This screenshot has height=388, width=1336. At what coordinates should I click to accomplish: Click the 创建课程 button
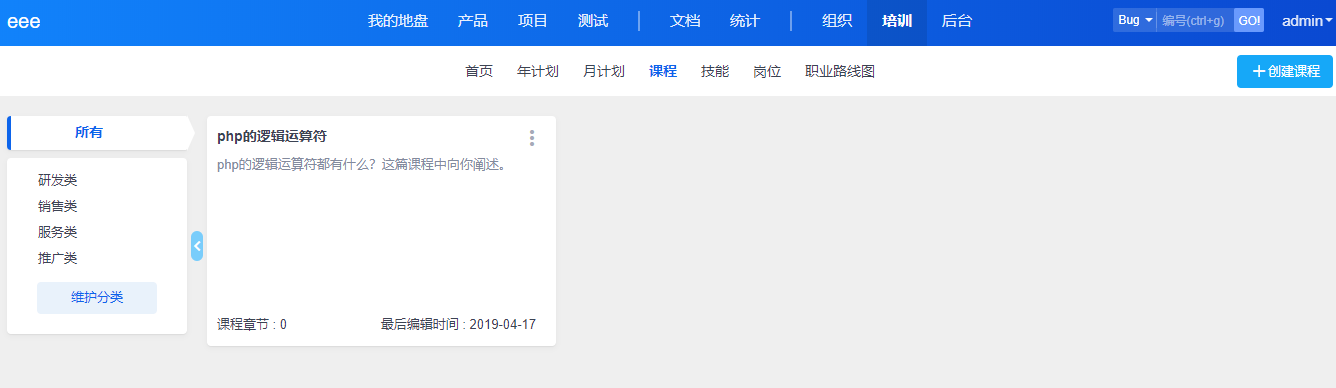click(1285, 71)
